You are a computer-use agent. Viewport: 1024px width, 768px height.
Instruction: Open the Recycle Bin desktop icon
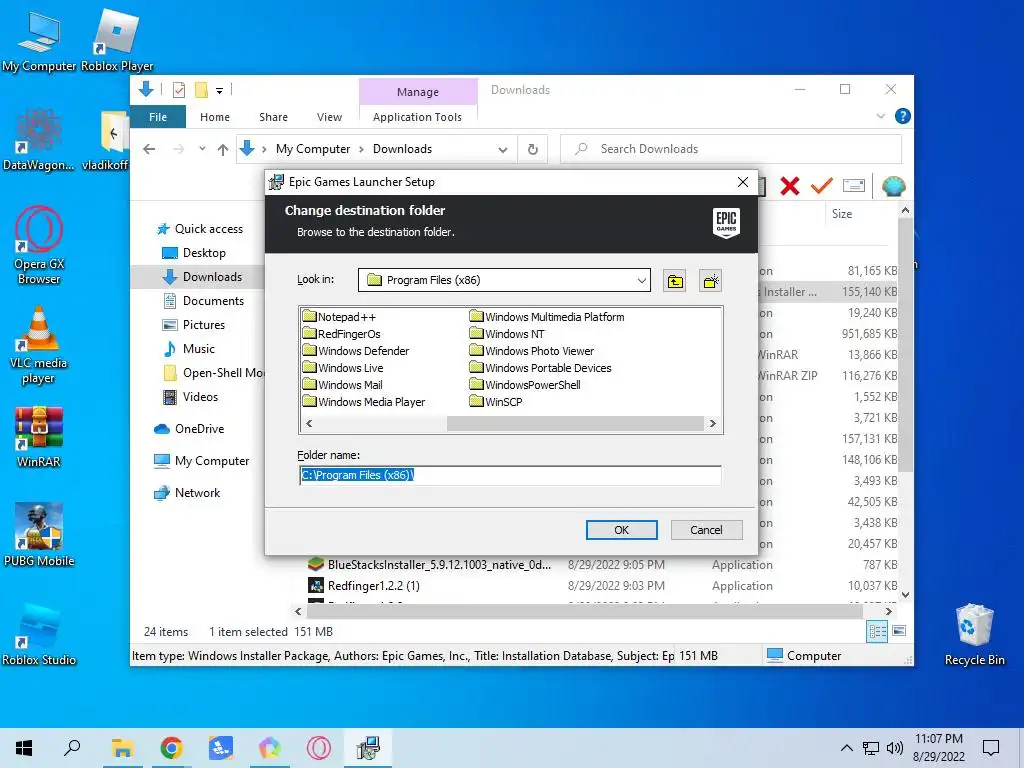point(974,635)
